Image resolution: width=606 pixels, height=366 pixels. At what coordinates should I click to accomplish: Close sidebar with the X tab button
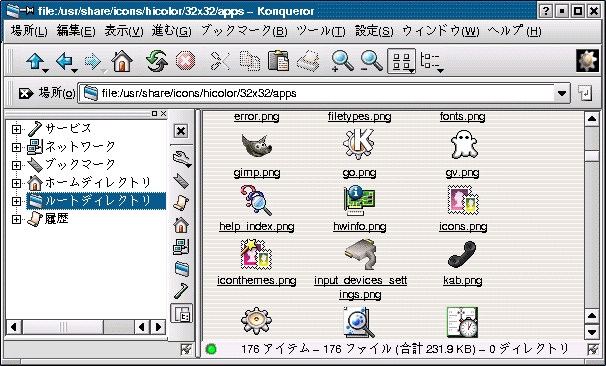[x=181, y=131]
